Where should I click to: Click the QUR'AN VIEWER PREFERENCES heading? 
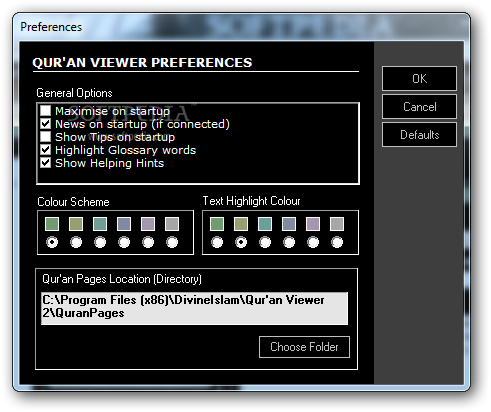coord(142,63)
